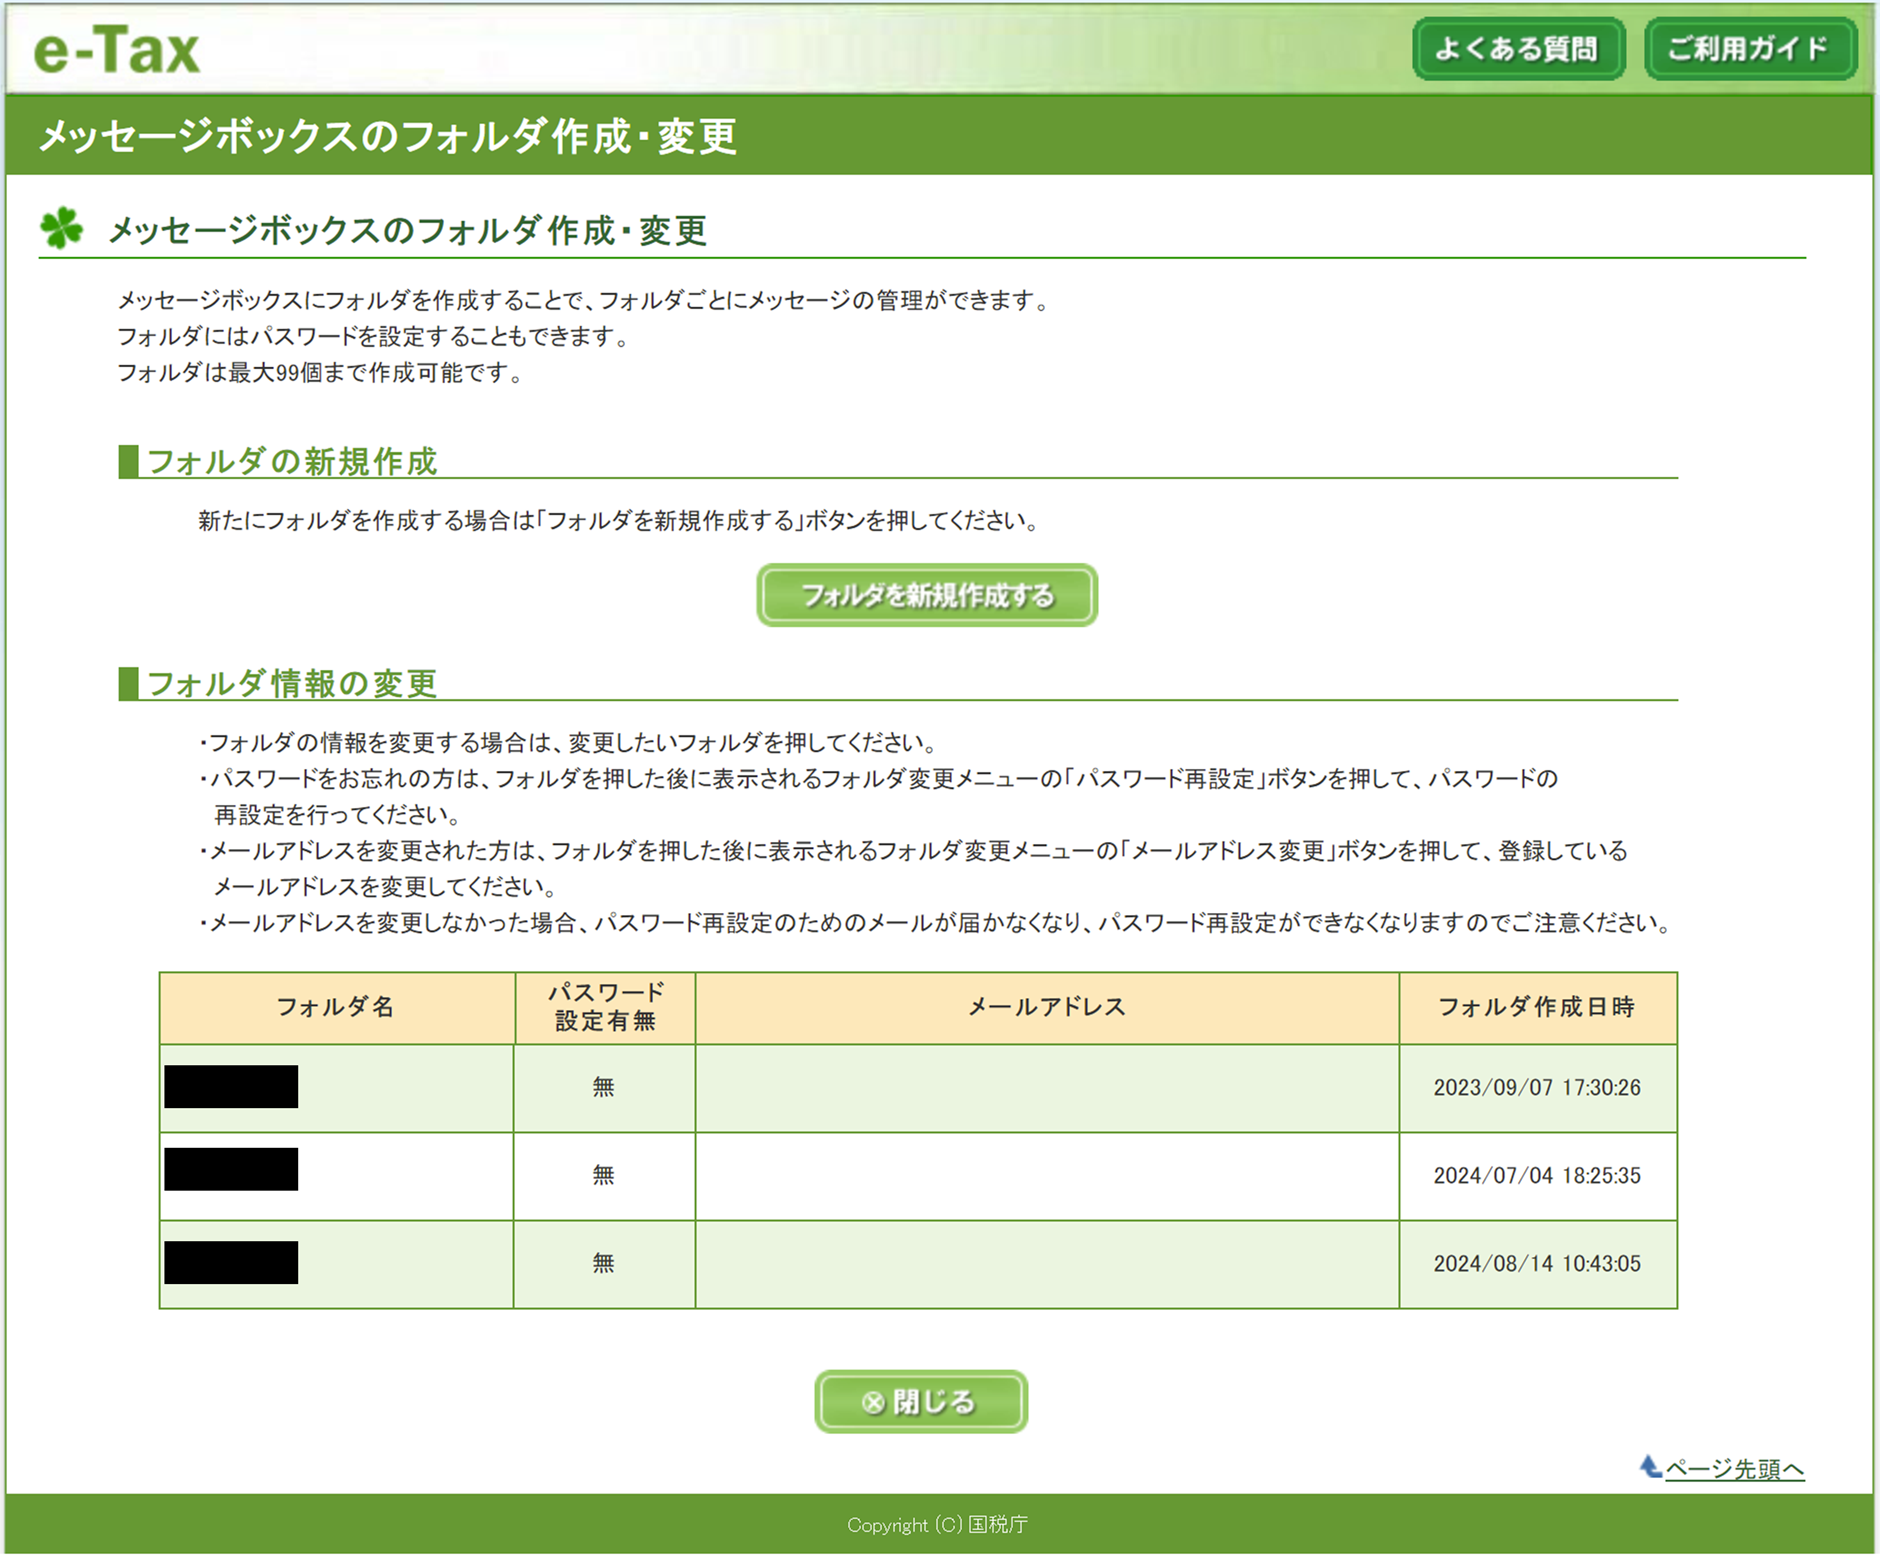1880x1557 pixels.
Task: Select the folder created 2024/07/04 18:25:35
Action: [231, 1169]
